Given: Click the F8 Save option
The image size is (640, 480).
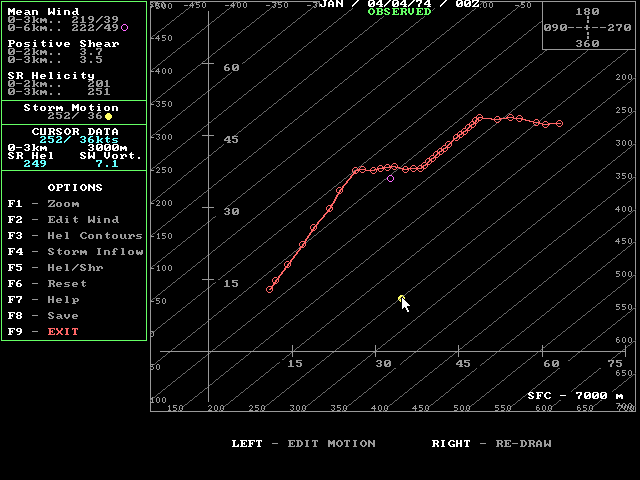Looking at the screenshot, I should click(x=43, y=316).
